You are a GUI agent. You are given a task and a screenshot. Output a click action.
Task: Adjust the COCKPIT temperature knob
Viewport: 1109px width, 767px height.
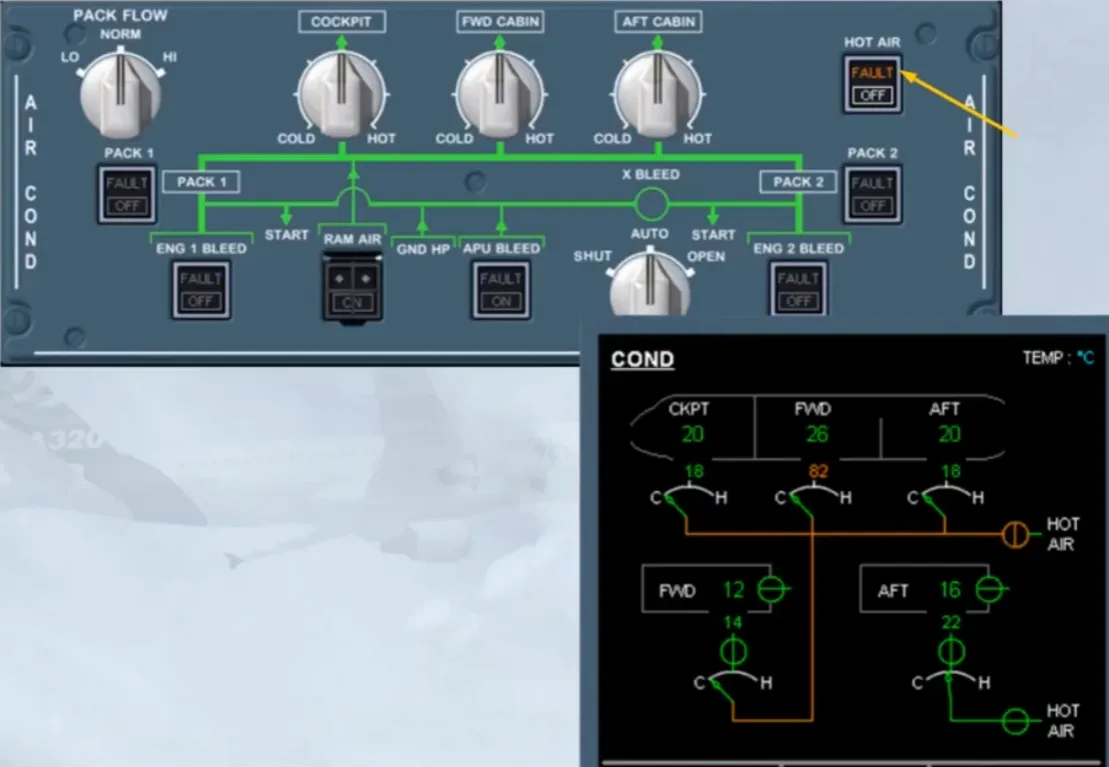[342, 93]
